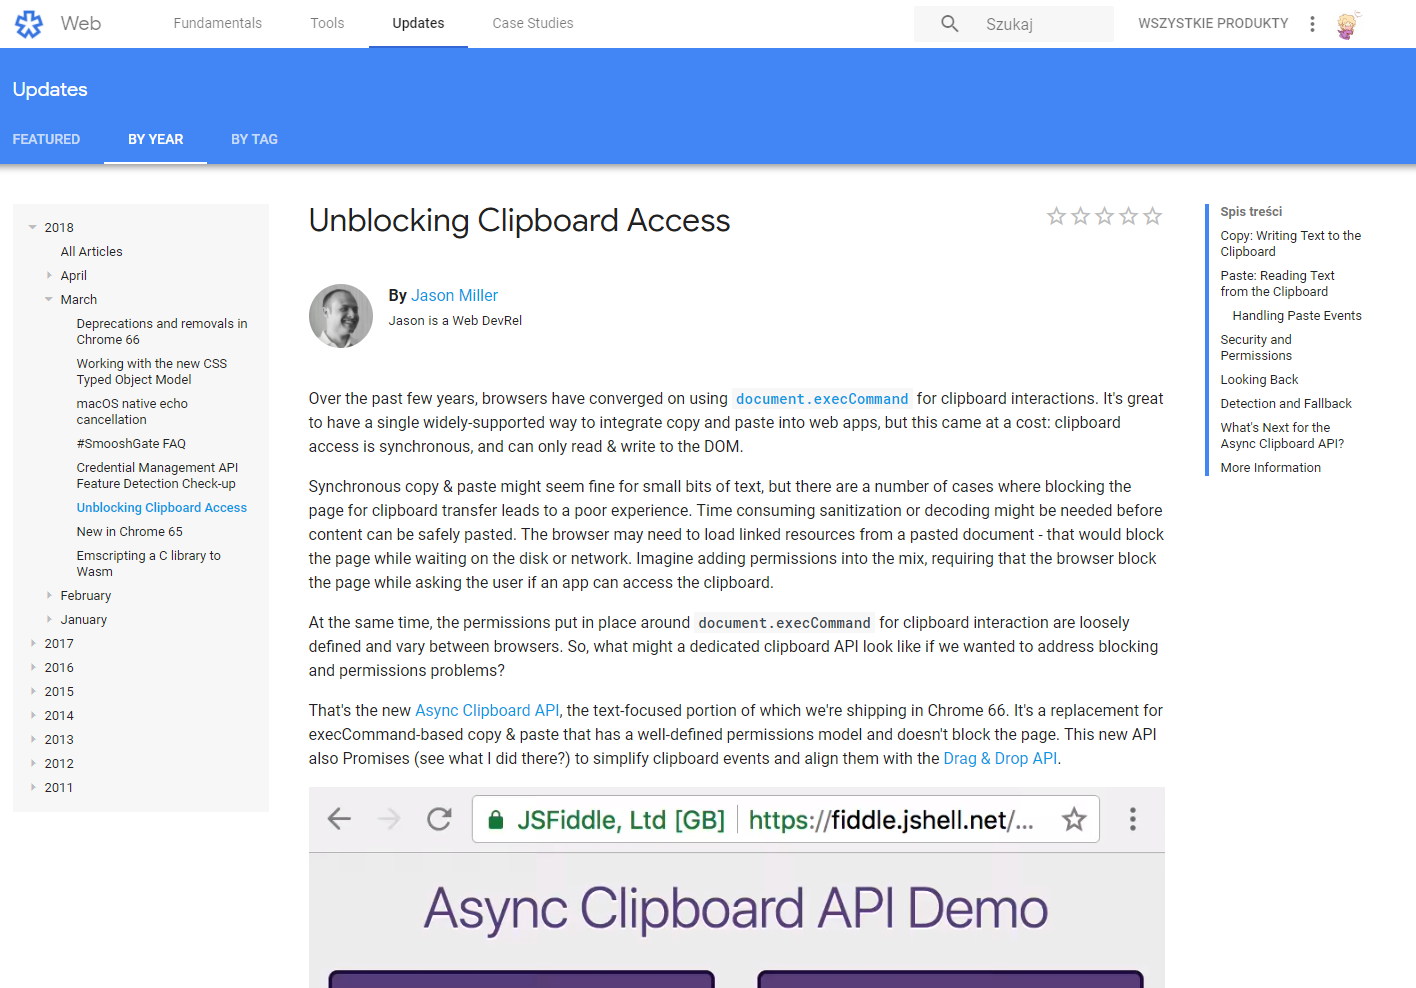Open the Fundamentals nav tab
1416x988 pixels.
click(217, 23)
